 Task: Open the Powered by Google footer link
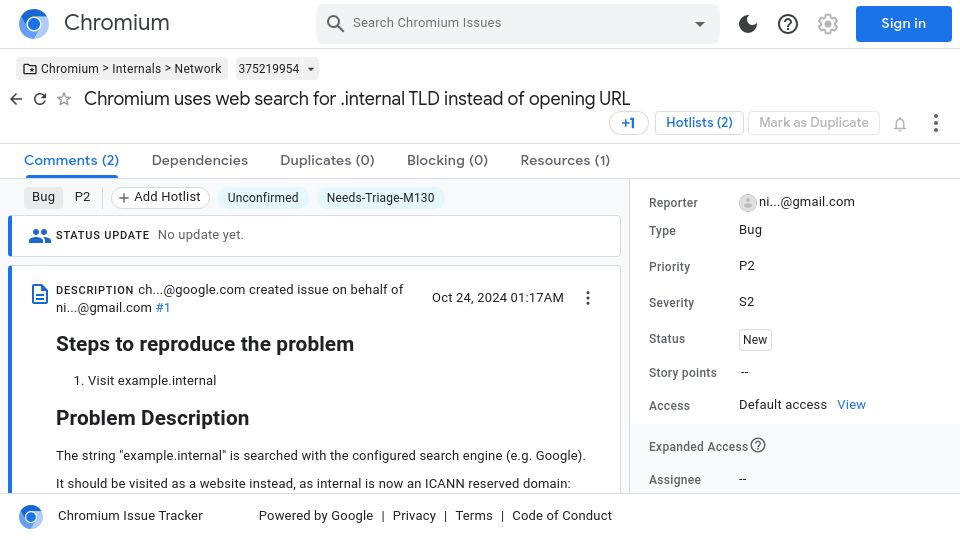(x=316, y=516)
